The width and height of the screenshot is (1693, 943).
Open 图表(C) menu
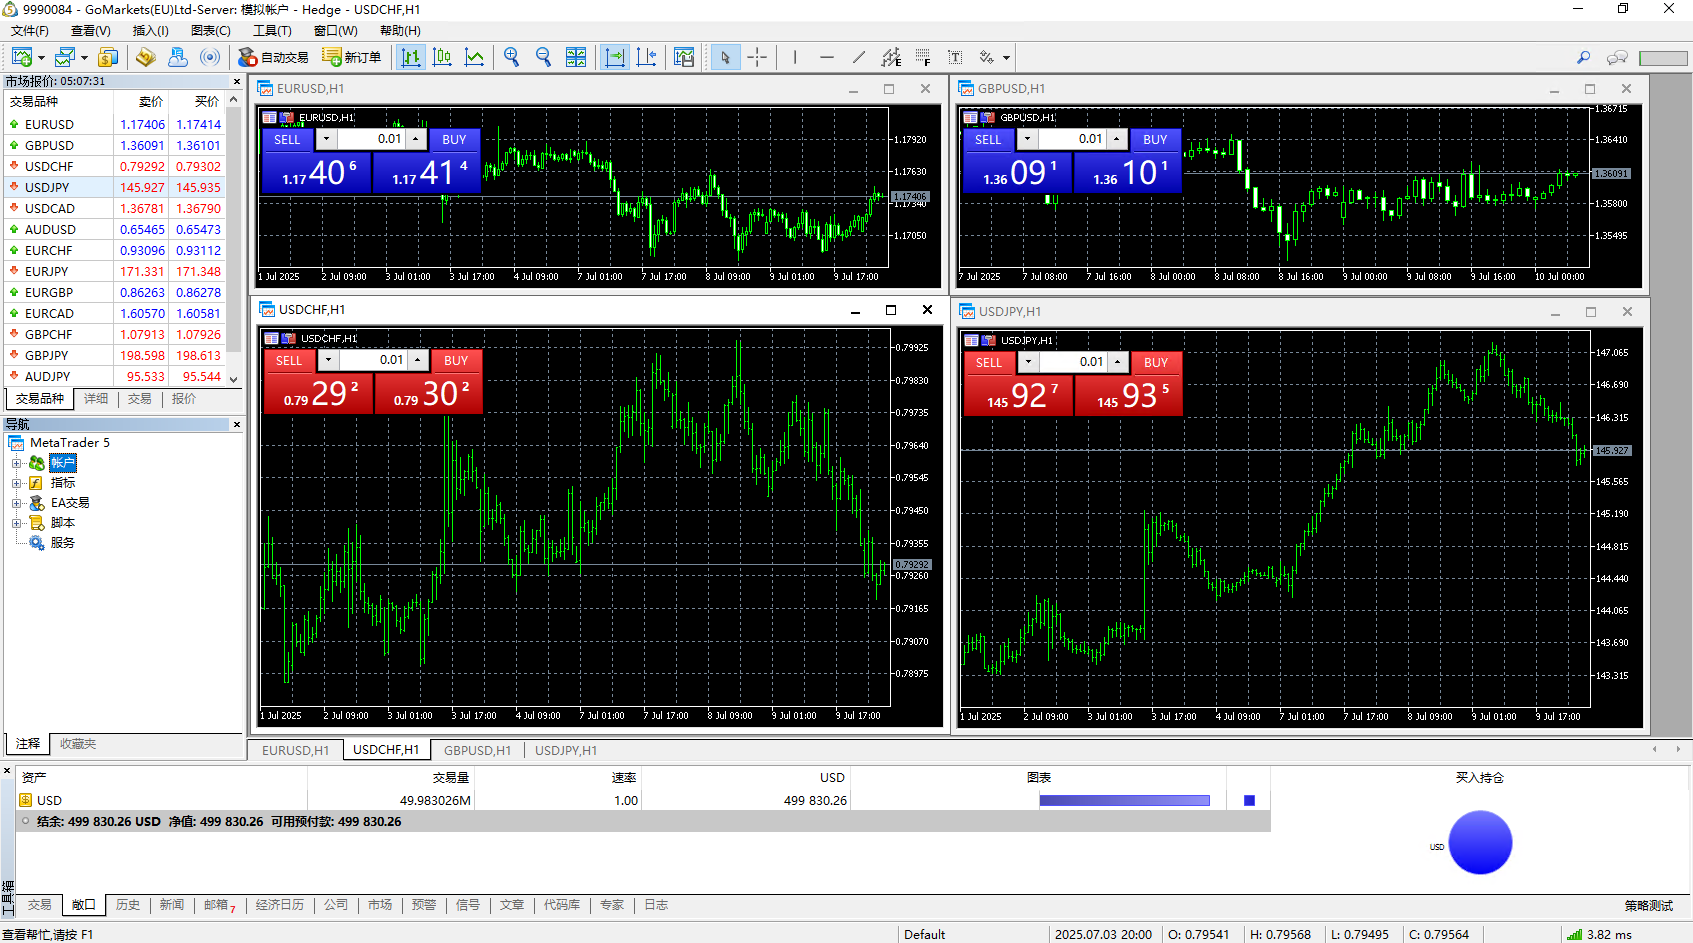tap(211, 31)
